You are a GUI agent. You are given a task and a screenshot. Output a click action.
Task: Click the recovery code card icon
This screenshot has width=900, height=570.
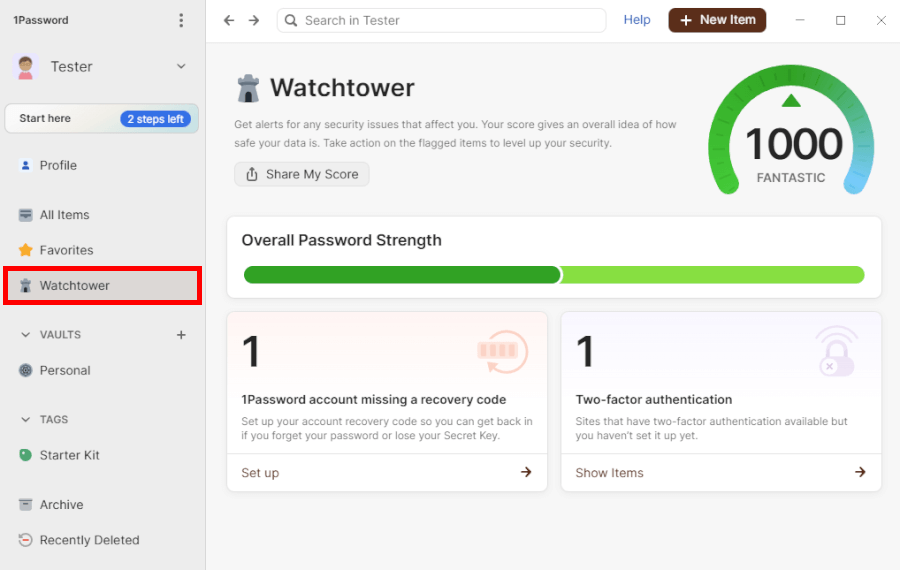tap(502, 351)
